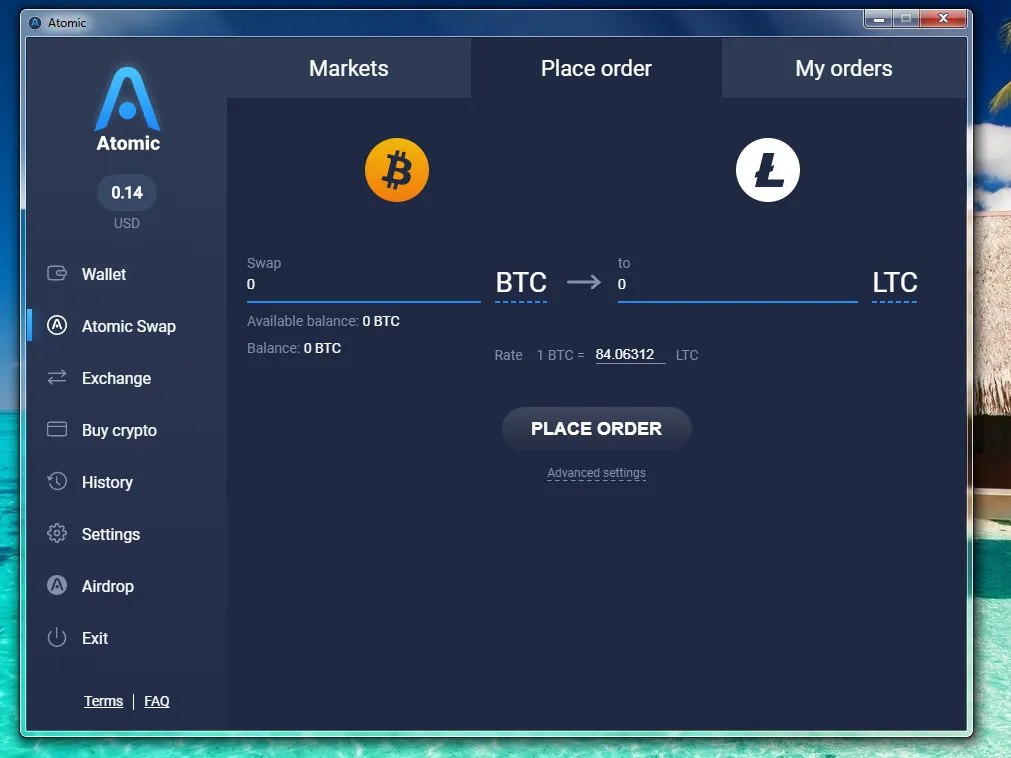Open the My orders tab
The height and width of the screenshot is (758, 1011).
(844, 68)
